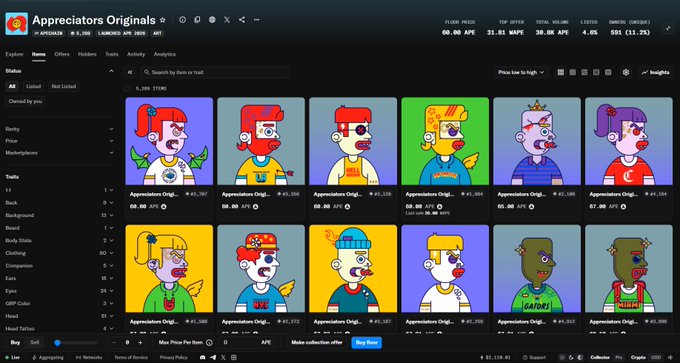Open the collection info icon
Viewport: 680px width, 363px height.
click(182, 20)
